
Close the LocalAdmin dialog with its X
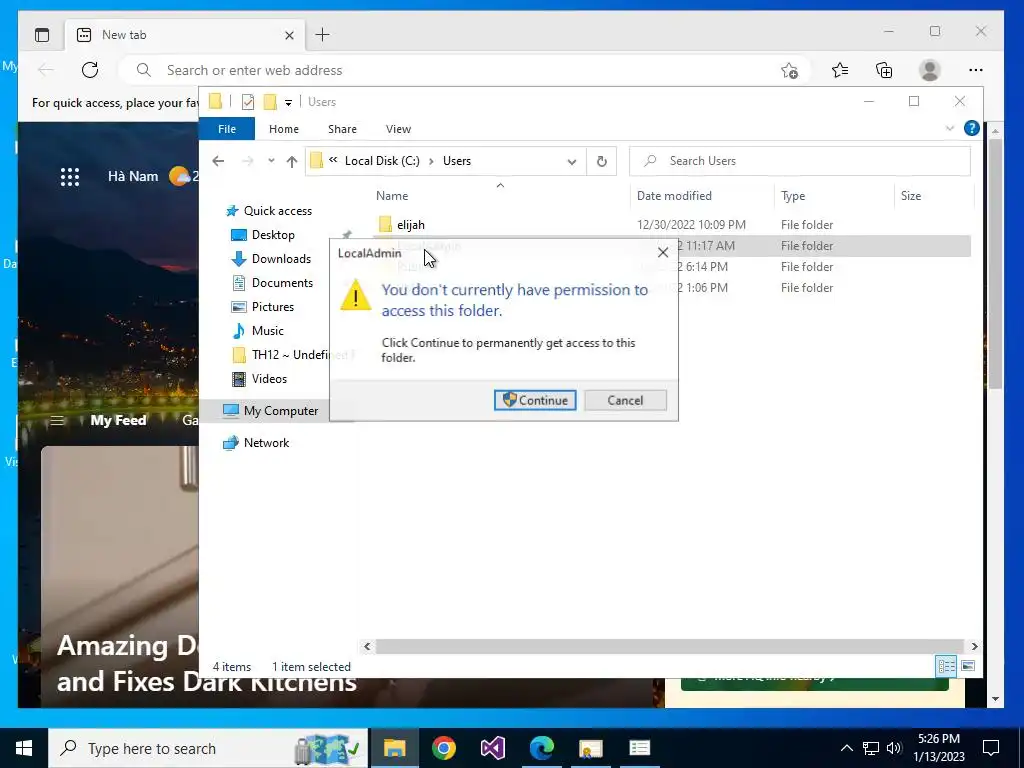tap(663, 252)
